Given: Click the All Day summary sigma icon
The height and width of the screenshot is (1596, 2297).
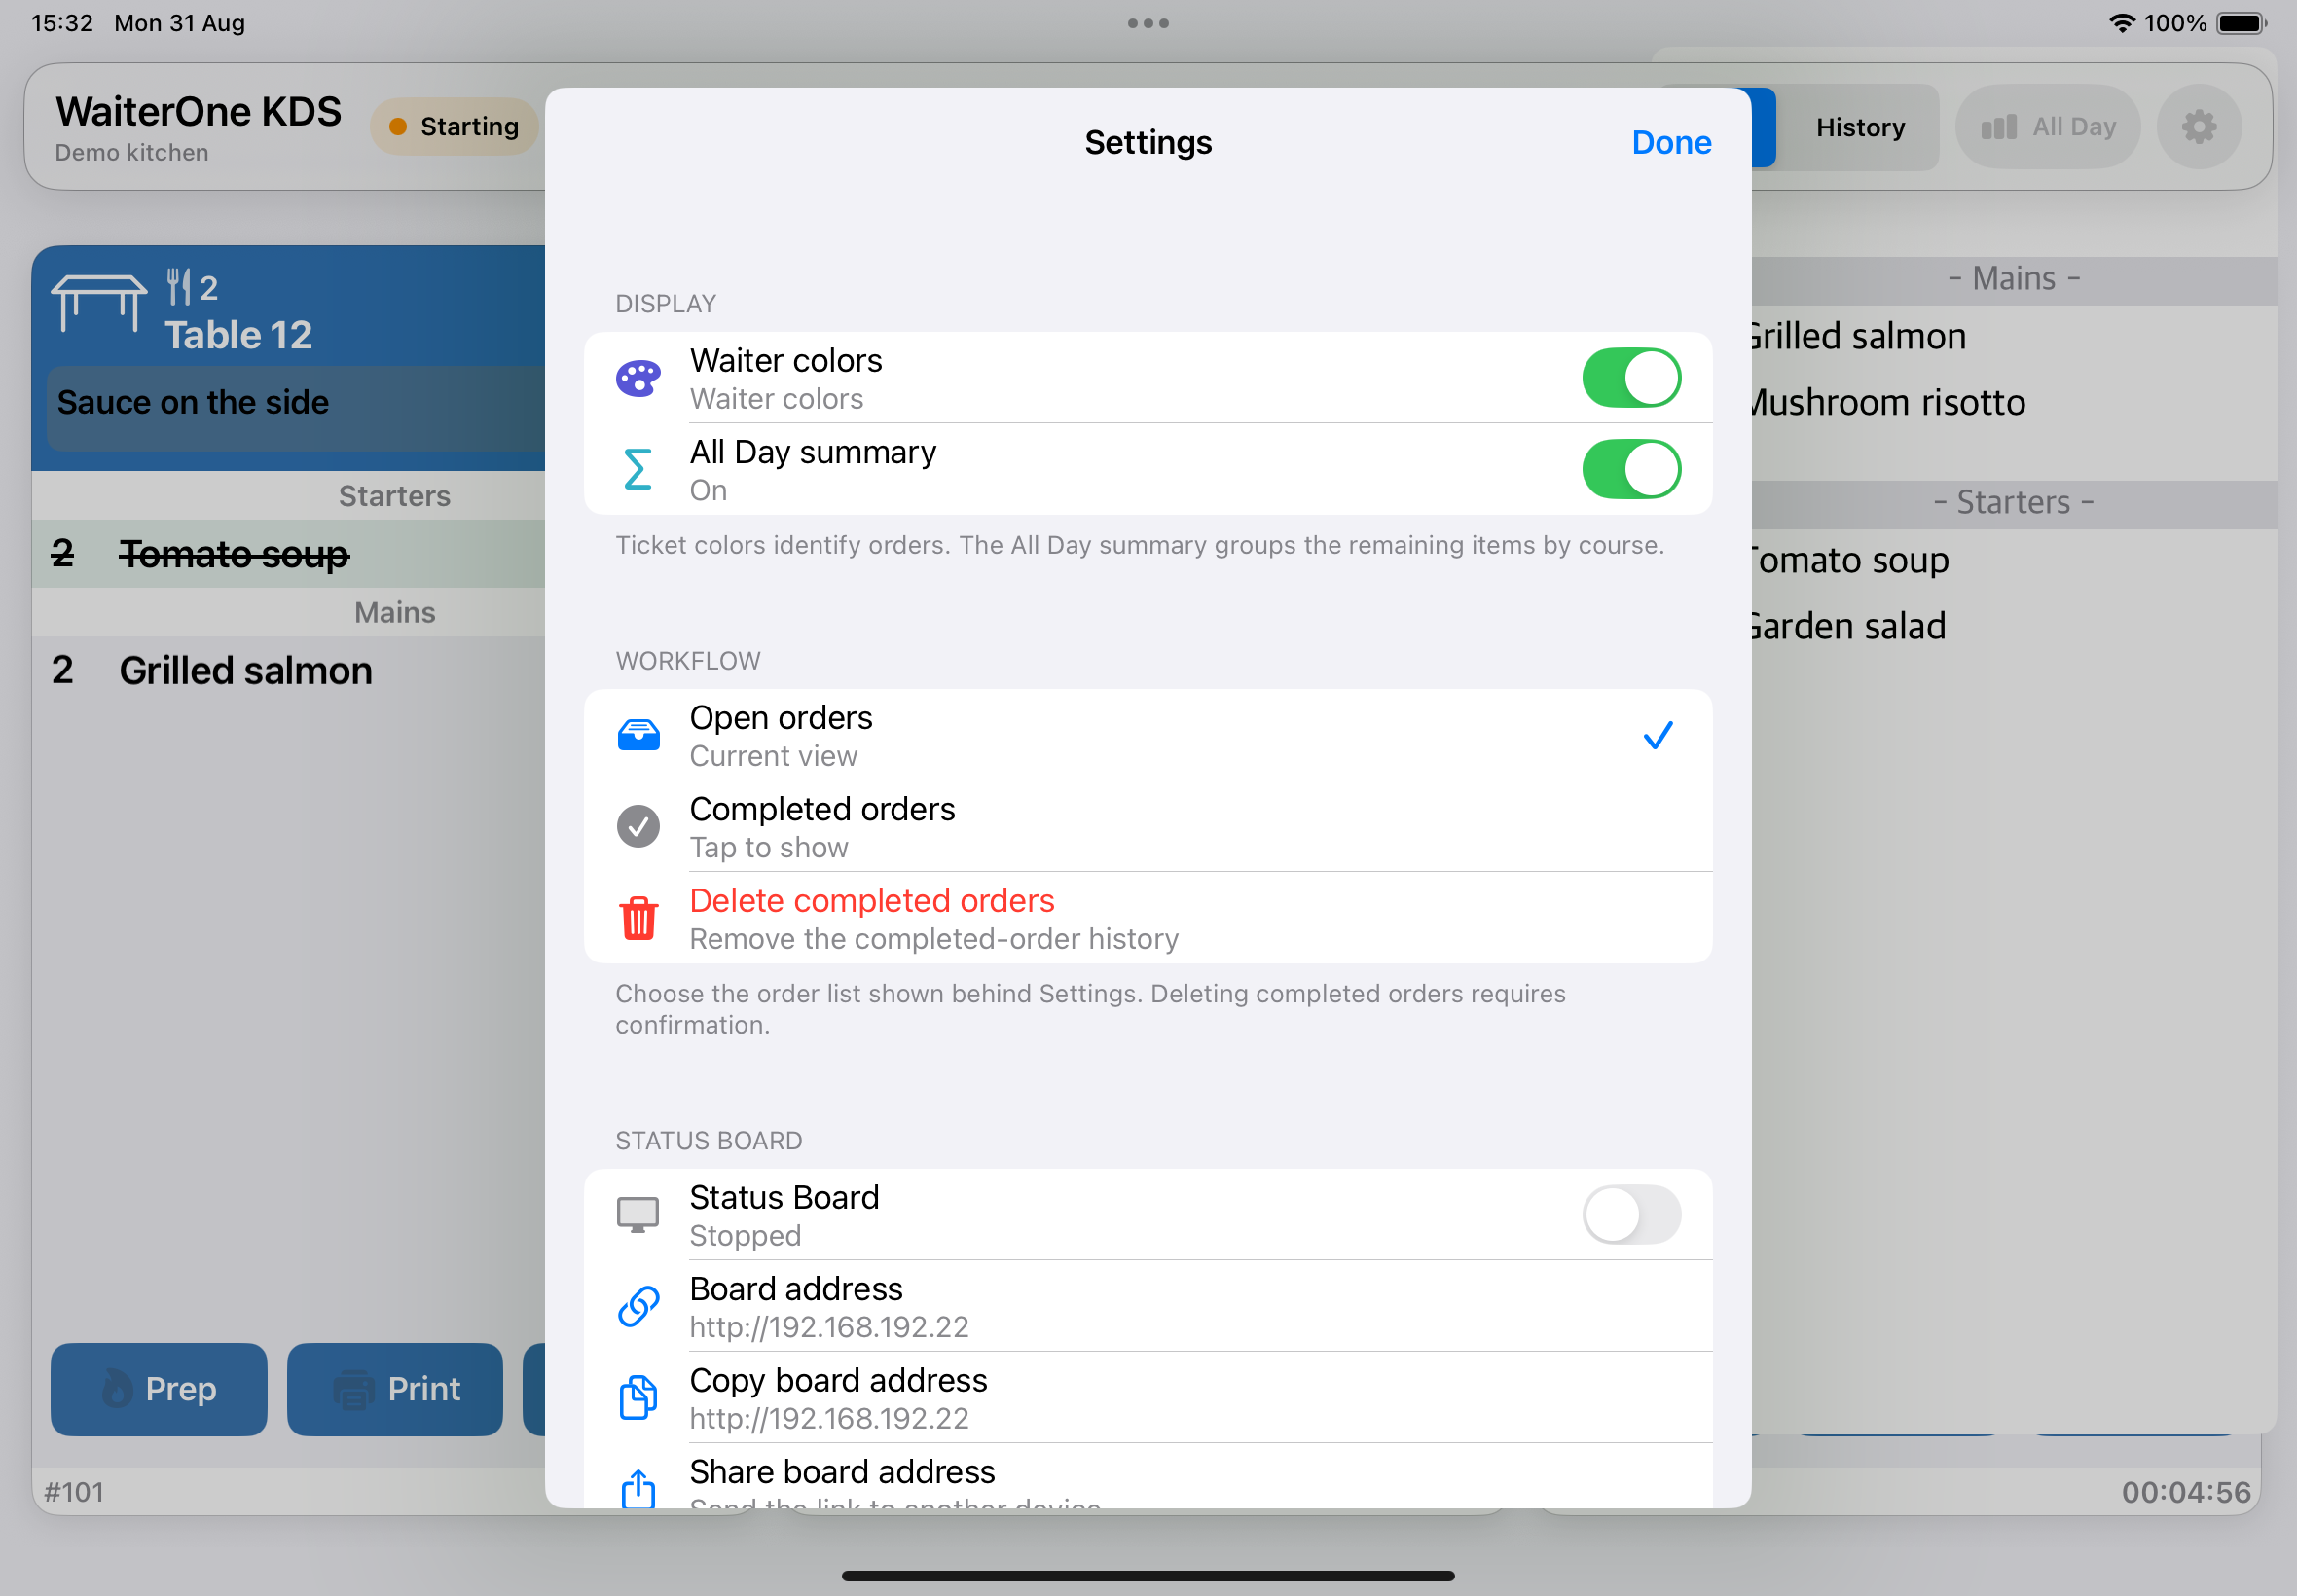Looking at the screenshot, I should 638,469.
